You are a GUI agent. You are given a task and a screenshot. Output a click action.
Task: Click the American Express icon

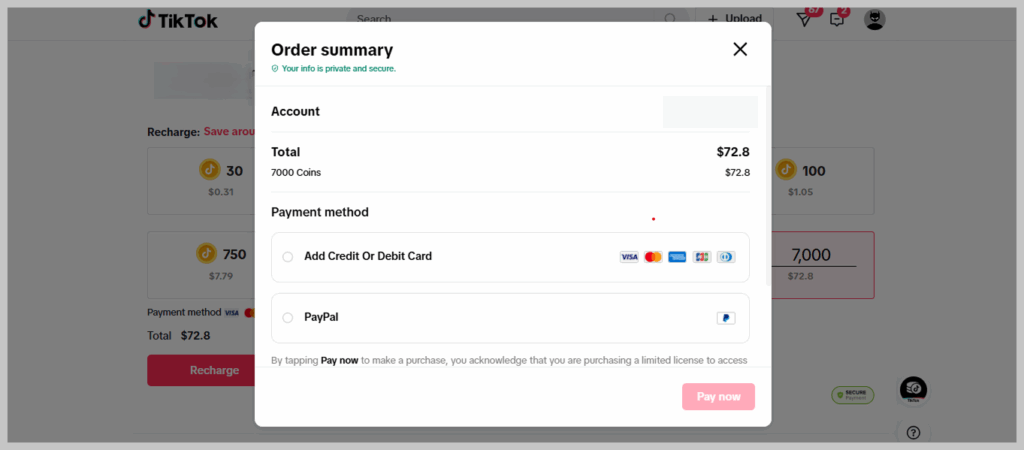pos(677,257)
